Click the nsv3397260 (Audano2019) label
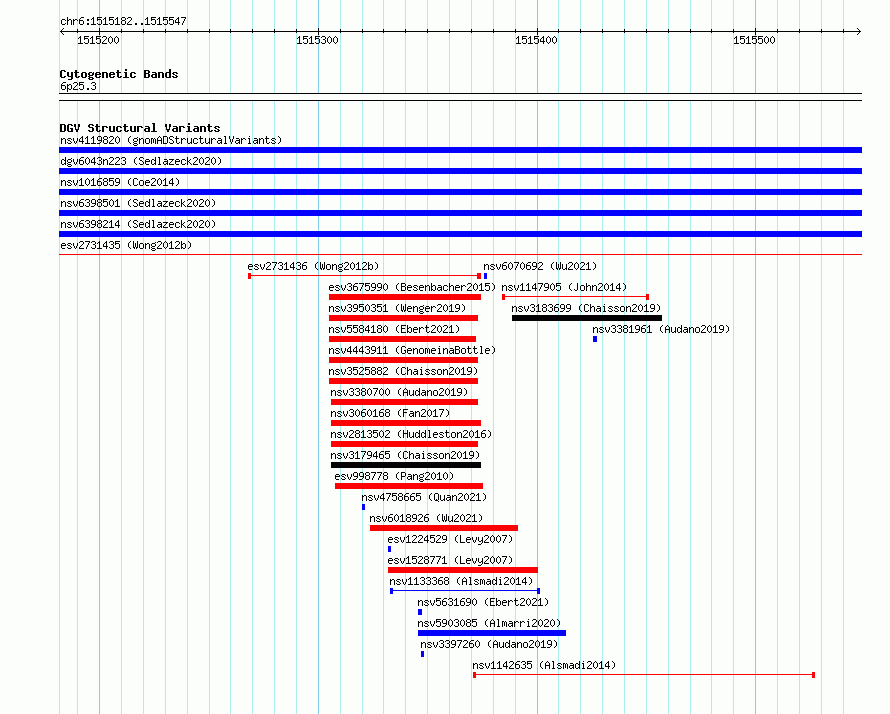Viewport: 890px width, 714px height. 489,644
